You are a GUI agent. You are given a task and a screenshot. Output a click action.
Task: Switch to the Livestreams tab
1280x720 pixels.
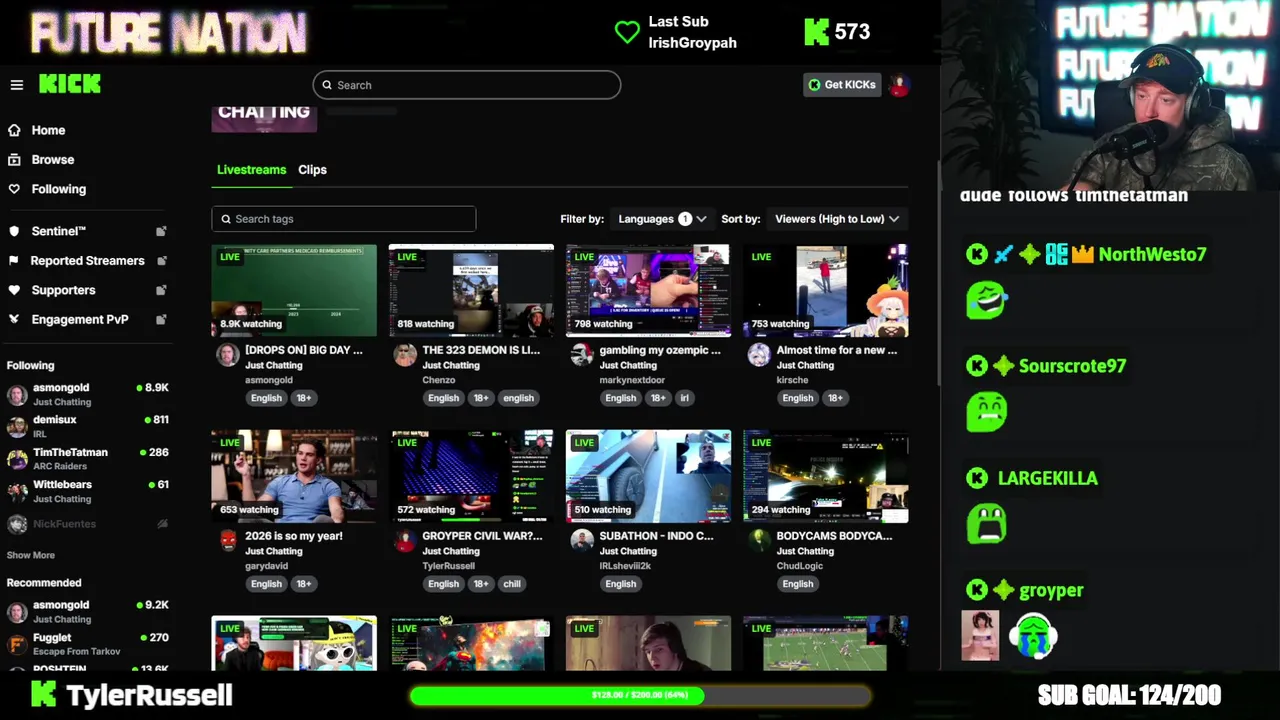pyautogui.click(x=251, y=170)
